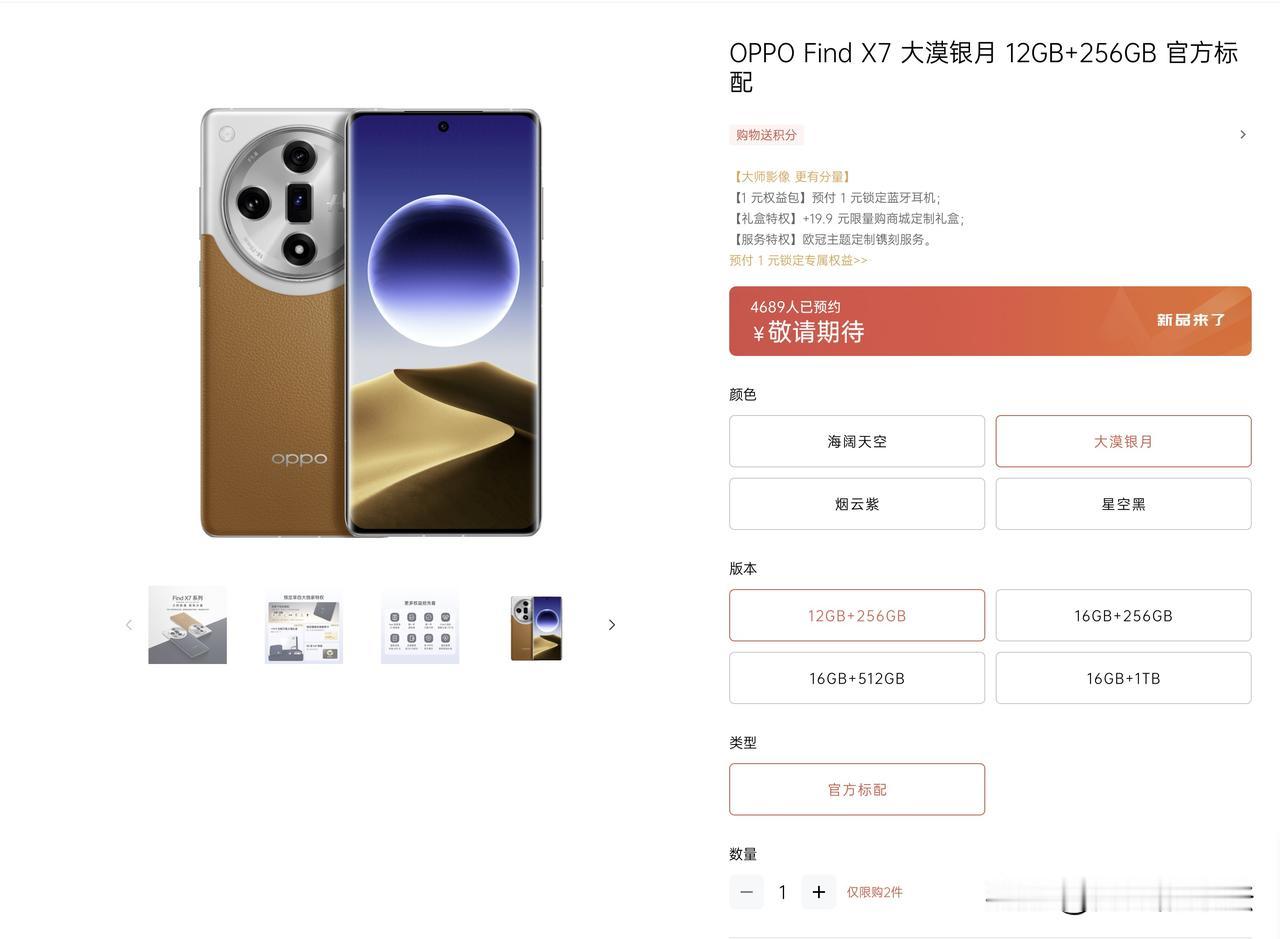Open the Find X7 系列 thumbnail
This screenshot has height=939, width=1280.
click(x=188, y=625)
